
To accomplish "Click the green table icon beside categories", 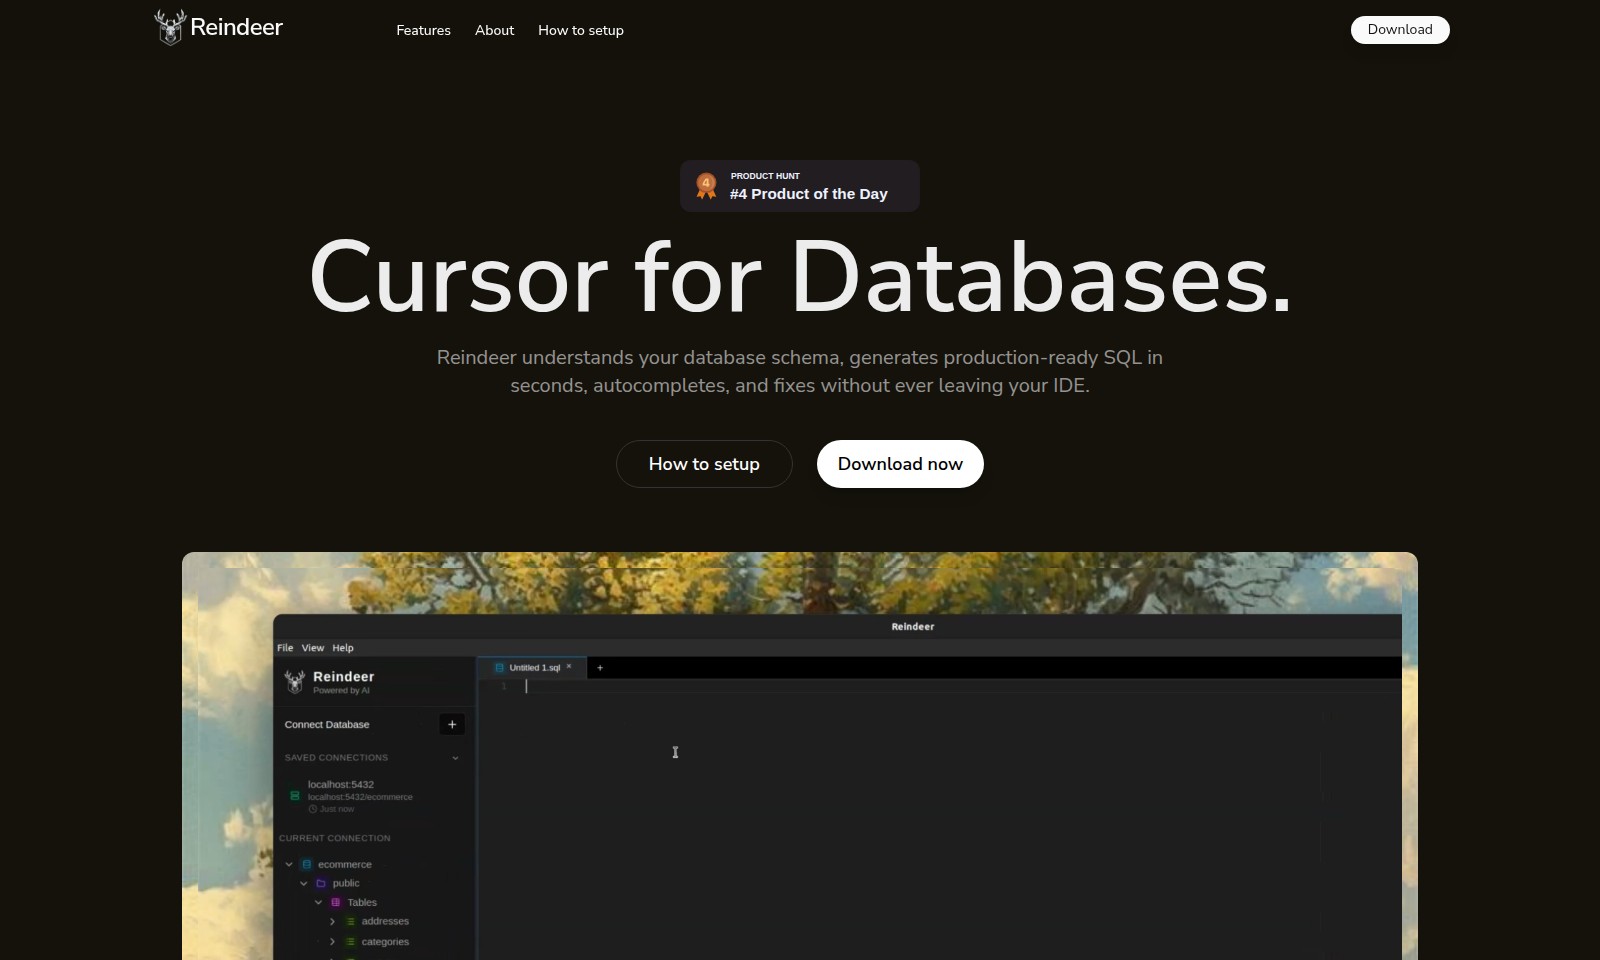I will pos(351,942).
